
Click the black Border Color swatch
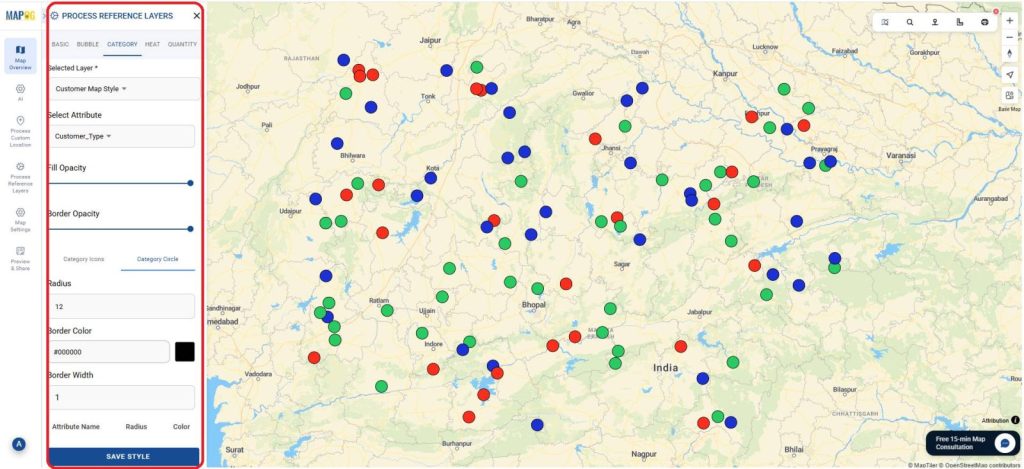point(185,351)
